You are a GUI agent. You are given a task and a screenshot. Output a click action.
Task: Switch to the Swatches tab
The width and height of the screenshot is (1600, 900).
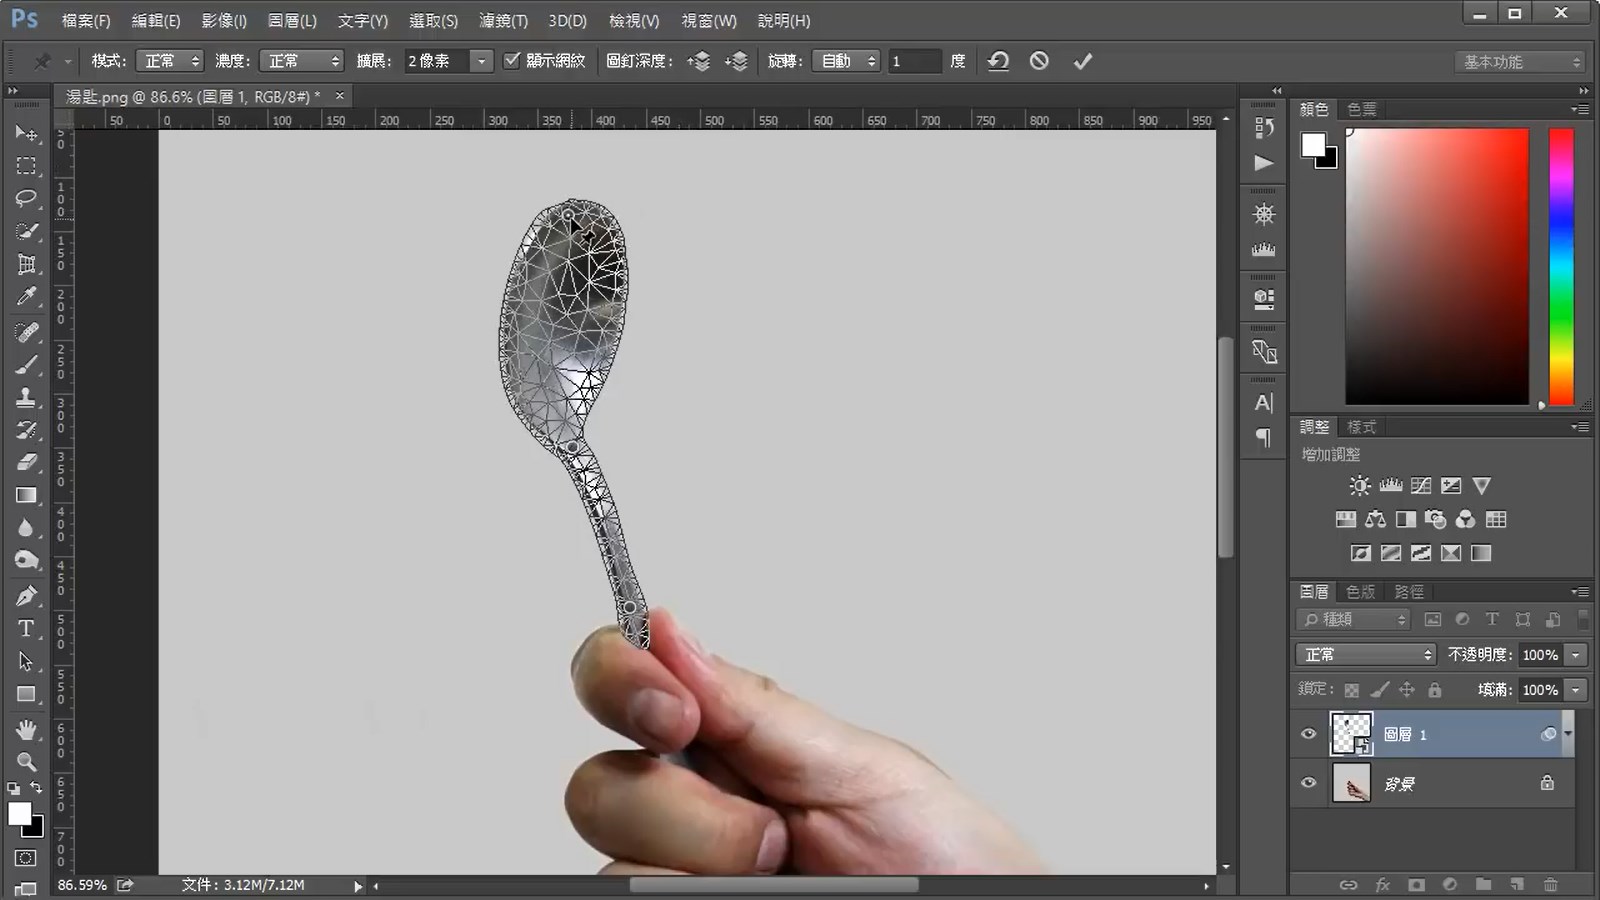click(x=1361, y=109)
